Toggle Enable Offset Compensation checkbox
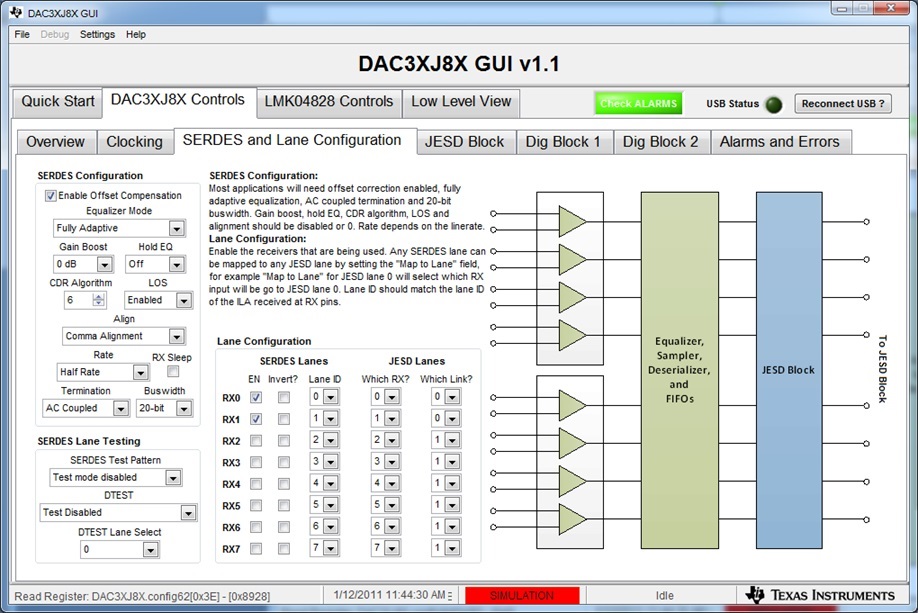Image resolution: width=918 pixels, height=613 pixels. [51, 196]
